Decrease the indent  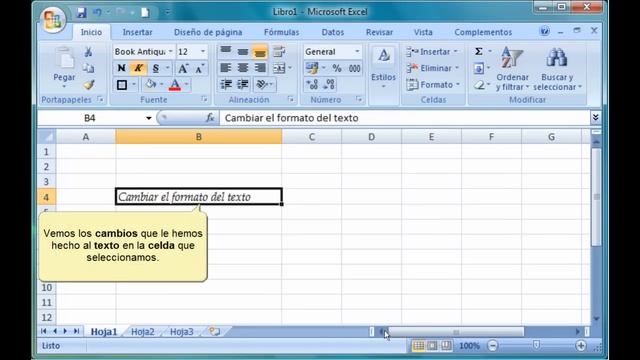pyautogui.click(x=226, y=84)
